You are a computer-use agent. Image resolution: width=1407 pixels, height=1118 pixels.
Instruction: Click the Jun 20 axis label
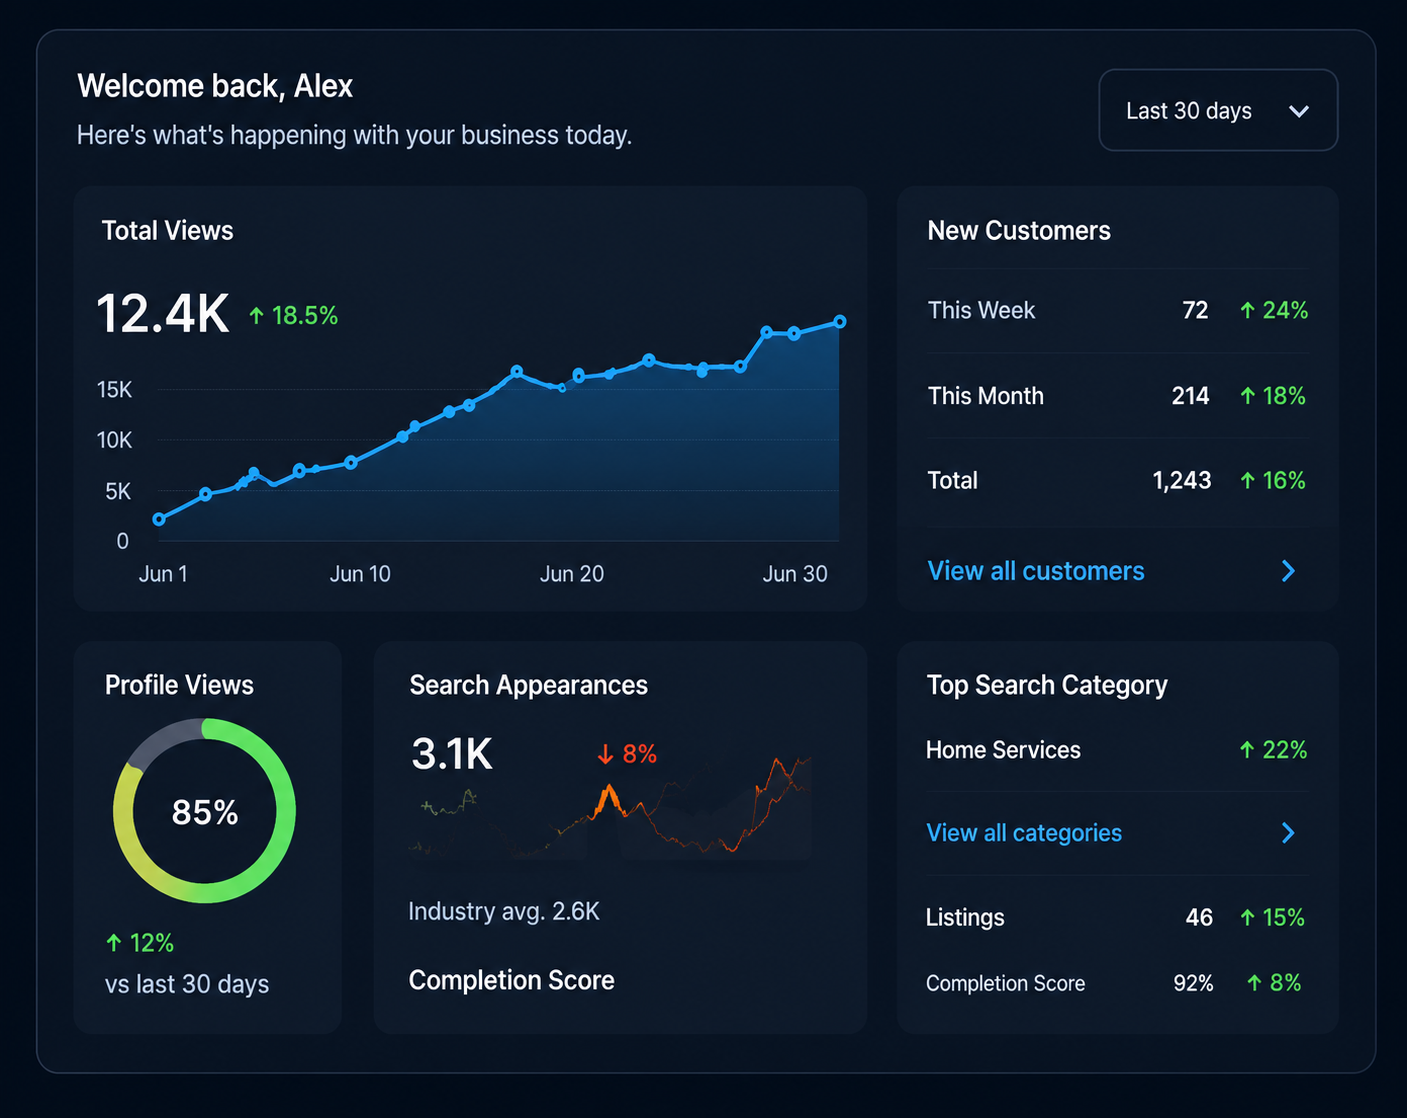(x=572, y=574)
